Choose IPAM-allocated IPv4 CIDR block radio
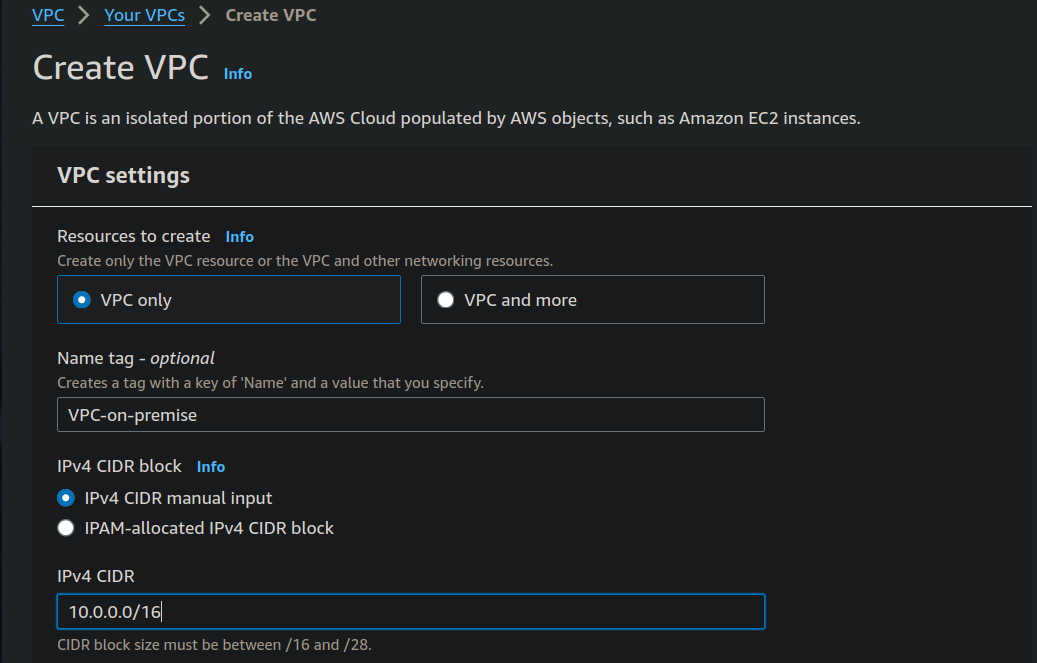The image size is (1037, 663). point(66,528)
